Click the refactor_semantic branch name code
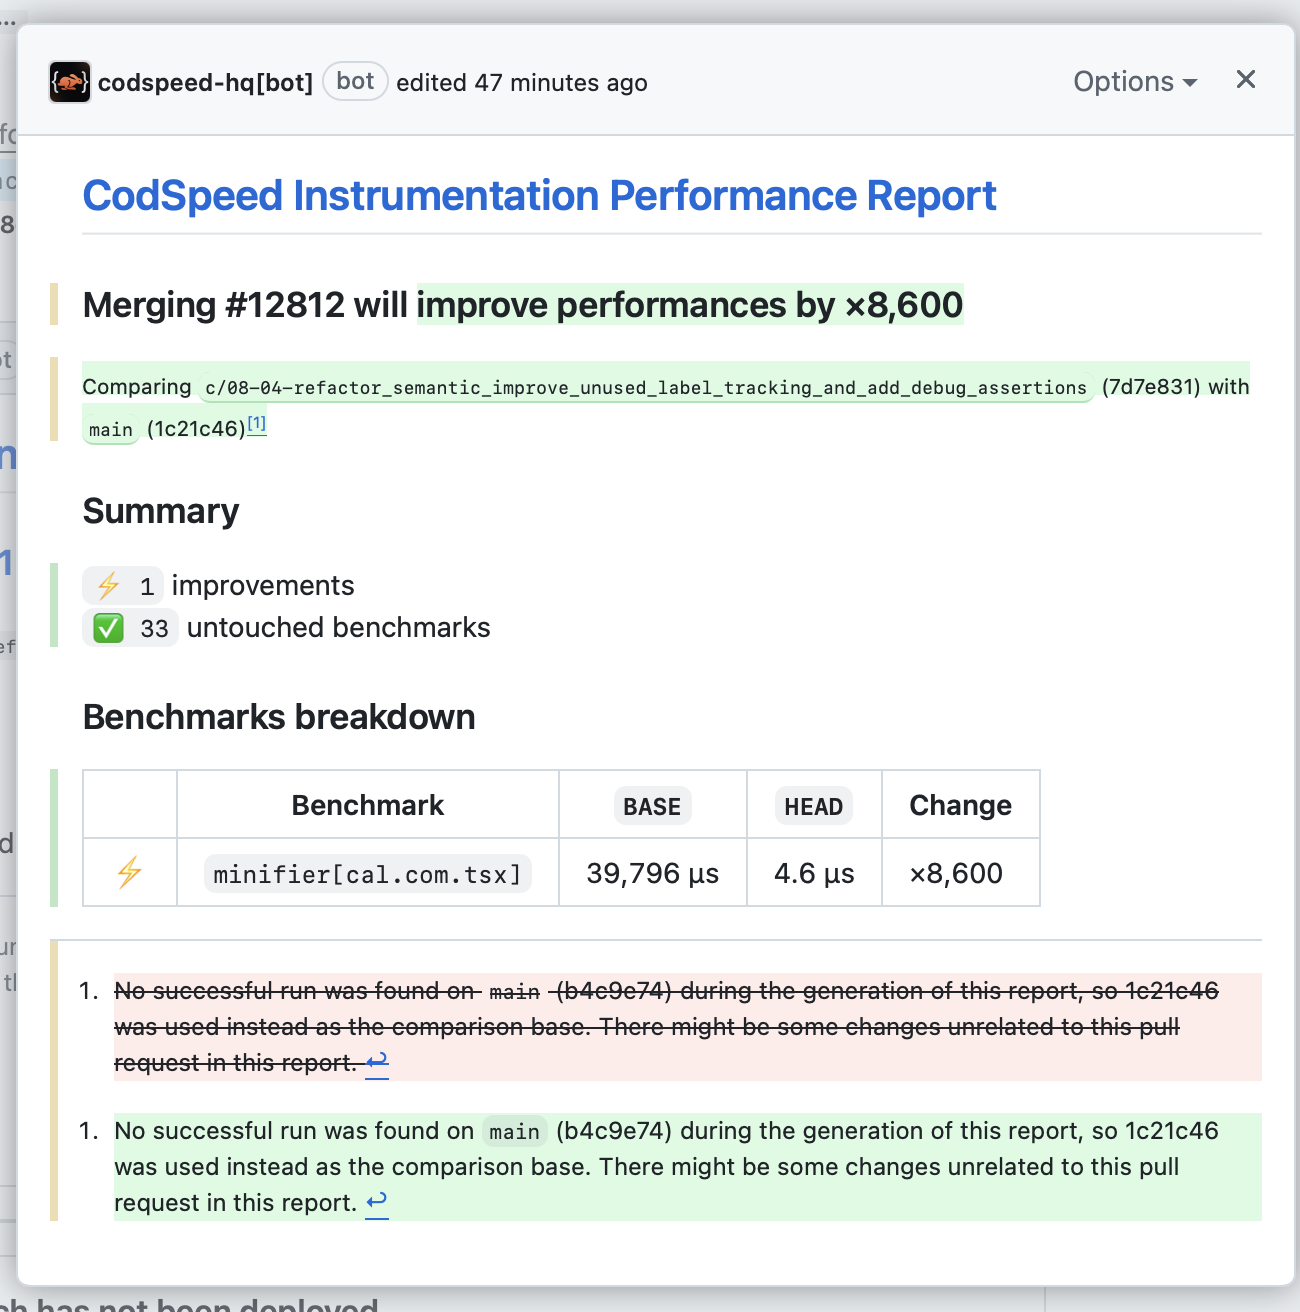This screenshot has width=1300, height=1312. [x=645, y=388]
